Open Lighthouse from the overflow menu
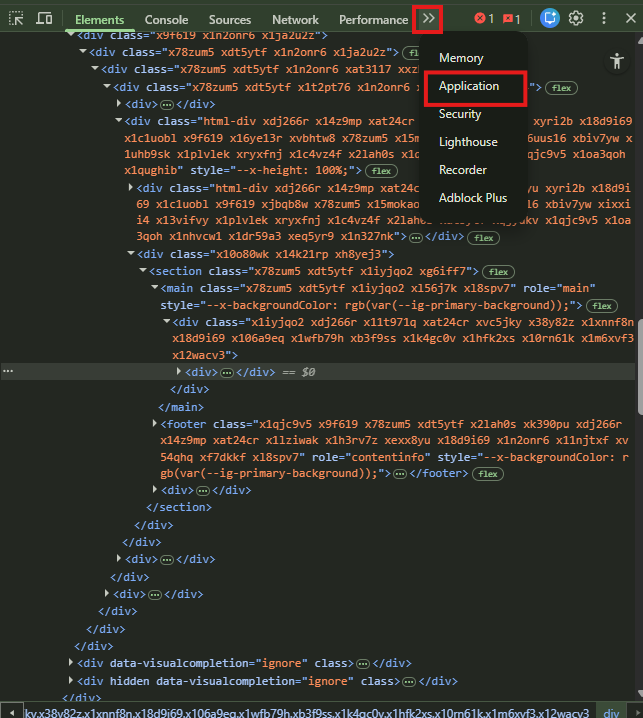This screenshot has height=718, width=643. coord(468,142)
